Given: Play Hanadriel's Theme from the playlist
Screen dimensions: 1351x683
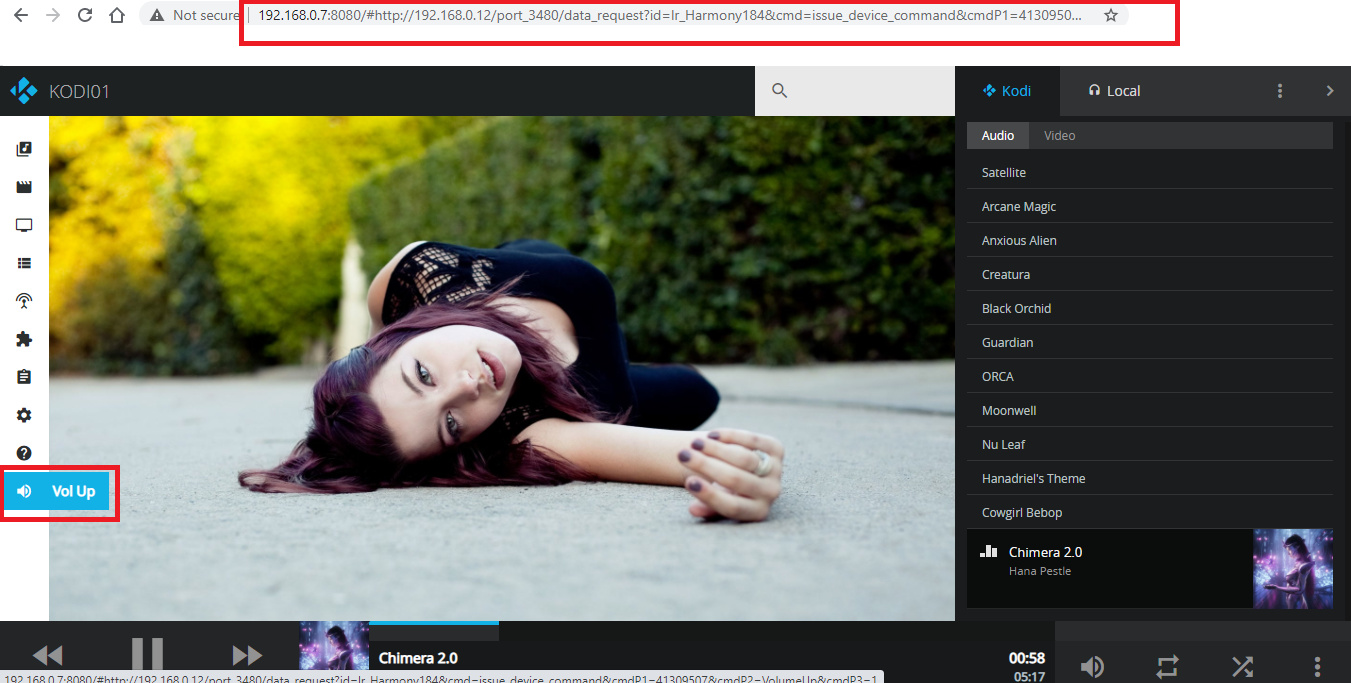Looking at the screenshot, I should [1150, 479].
